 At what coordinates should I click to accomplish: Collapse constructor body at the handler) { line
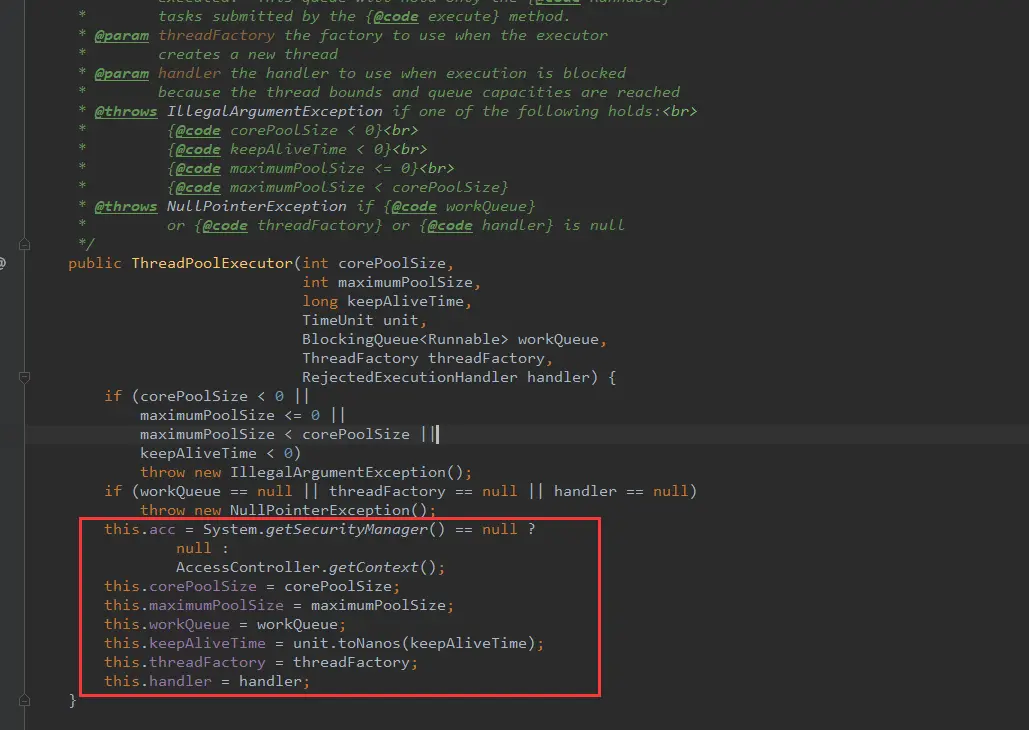(x=24, y=377)
